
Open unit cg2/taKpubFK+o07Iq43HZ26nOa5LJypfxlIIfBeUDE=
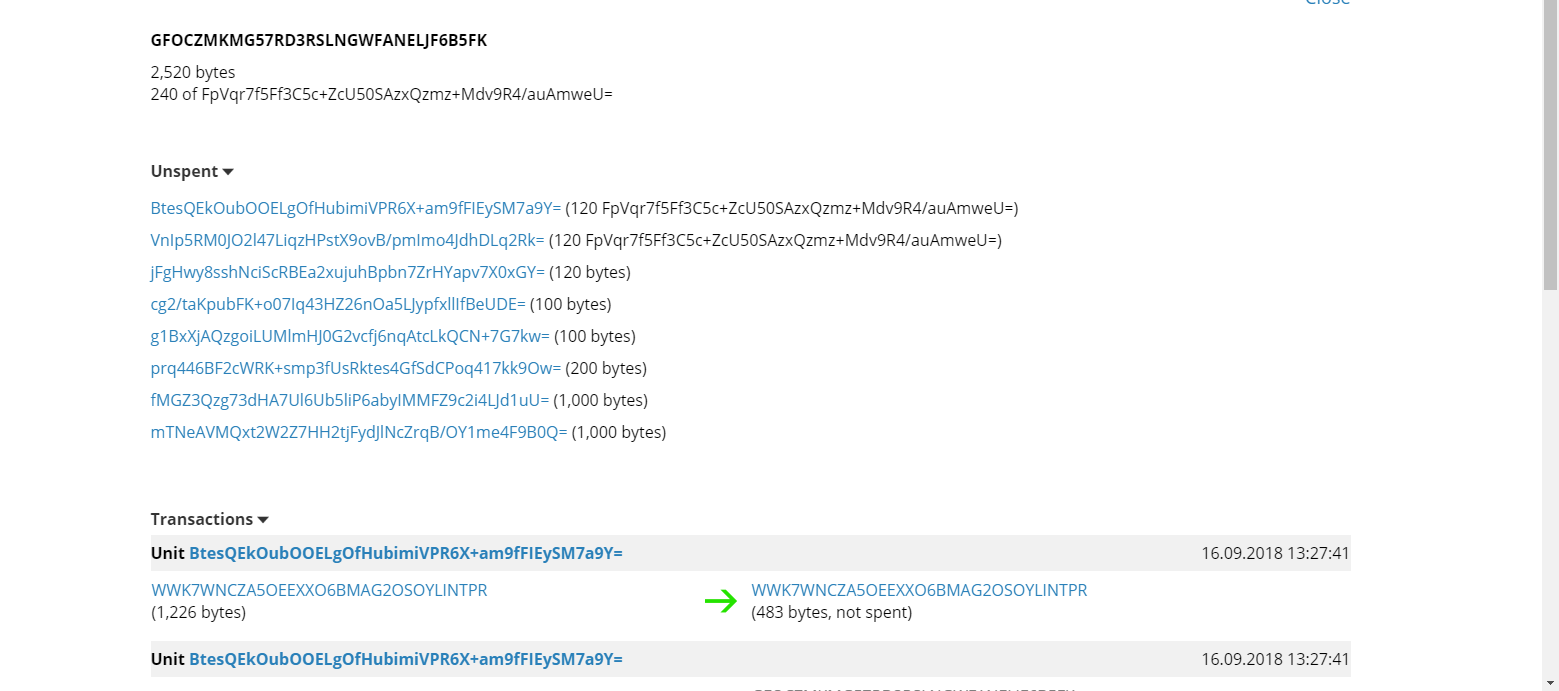[338, 304]
